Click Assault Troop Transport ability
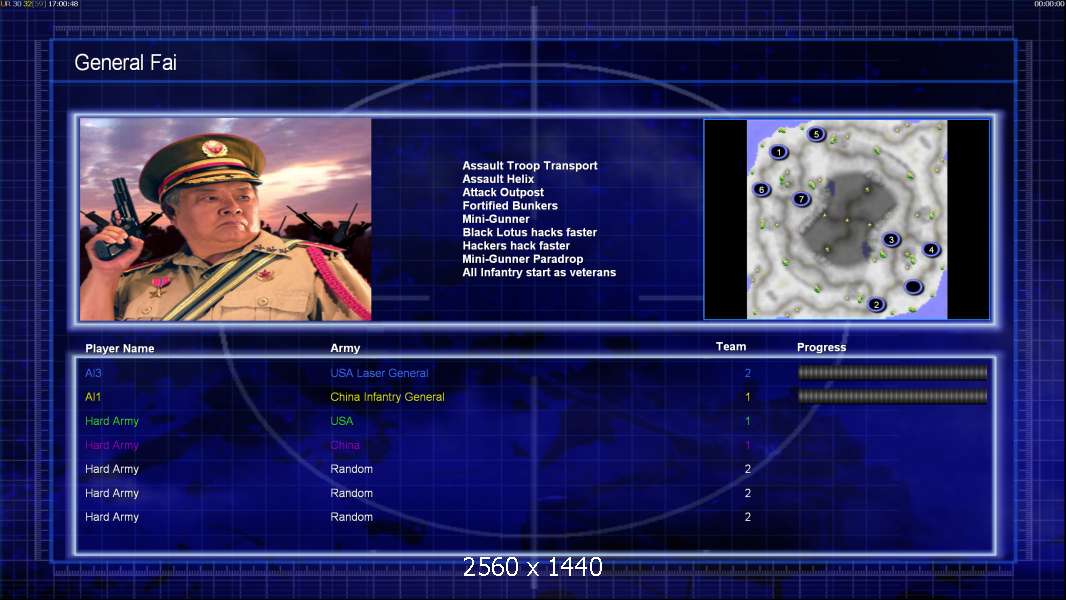The image size is (1066, 600). pyautogui.click(x=530, y=166)
